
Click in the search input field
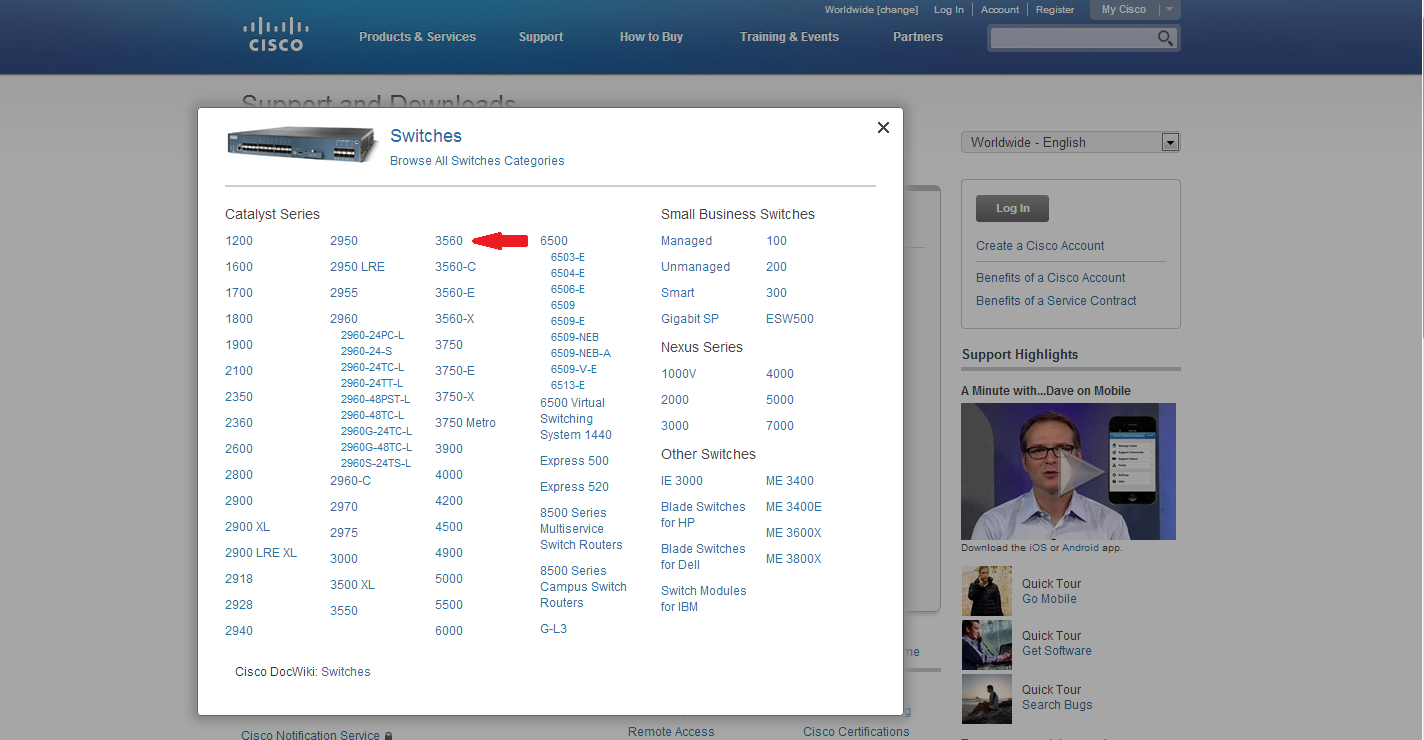[1071, 38]
